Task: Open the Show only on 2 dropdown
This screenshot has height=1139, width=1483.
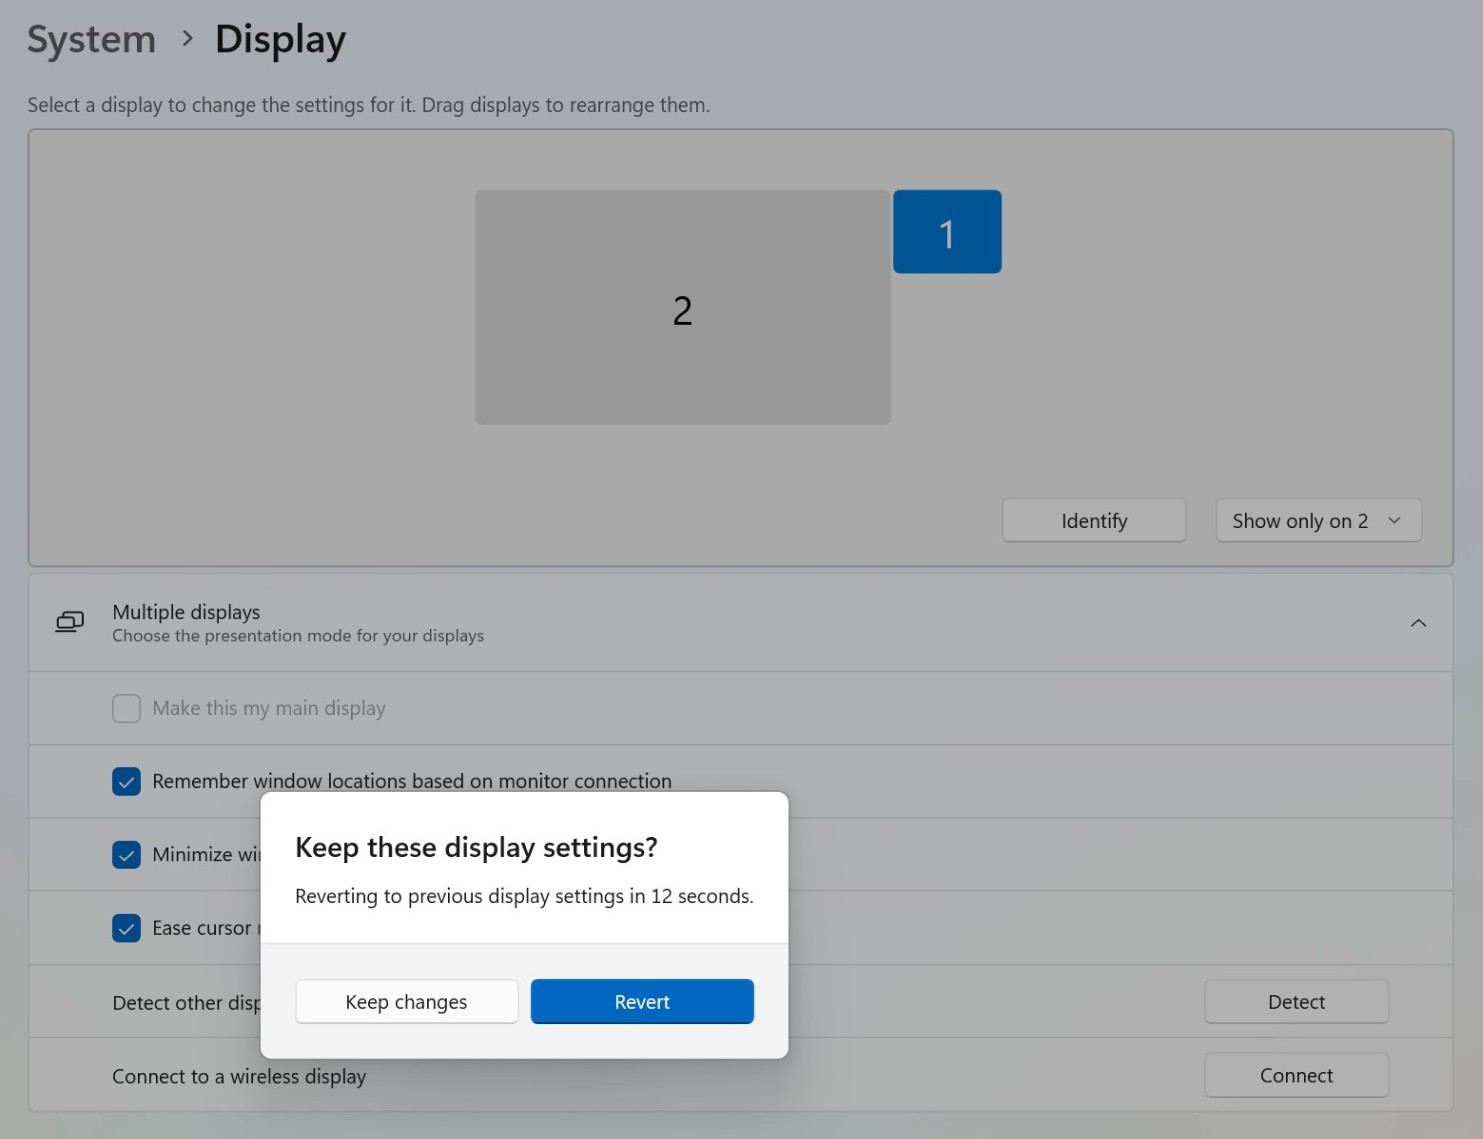Action: pyautogui.click(x=1317, y=520)
